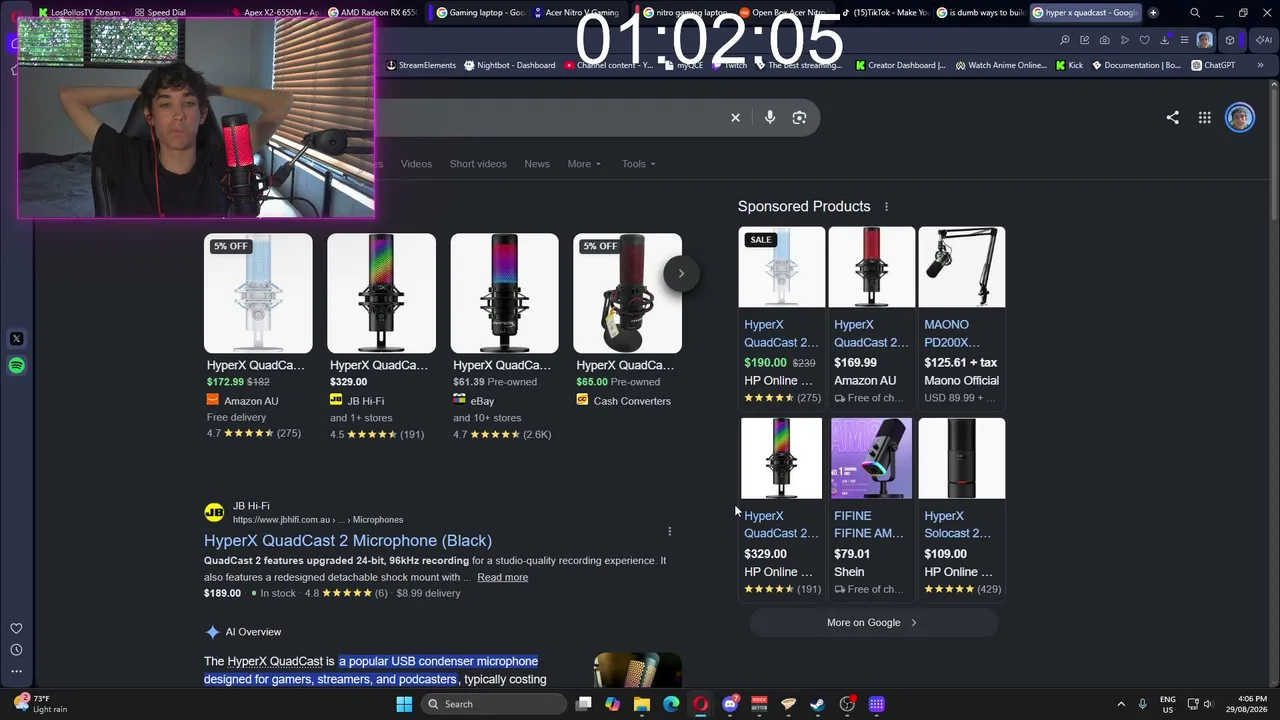This screenshot has width=1280, height=720.
Task: Open the ChatGPT bookmark
Action: 1213,66
